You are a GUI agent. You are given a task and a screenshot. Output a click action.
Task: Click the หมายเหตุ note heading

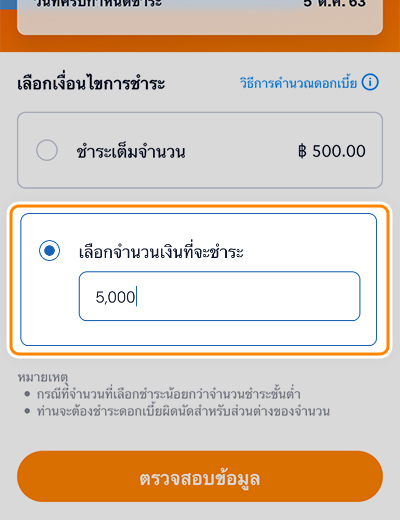click(x=43, y=378)
